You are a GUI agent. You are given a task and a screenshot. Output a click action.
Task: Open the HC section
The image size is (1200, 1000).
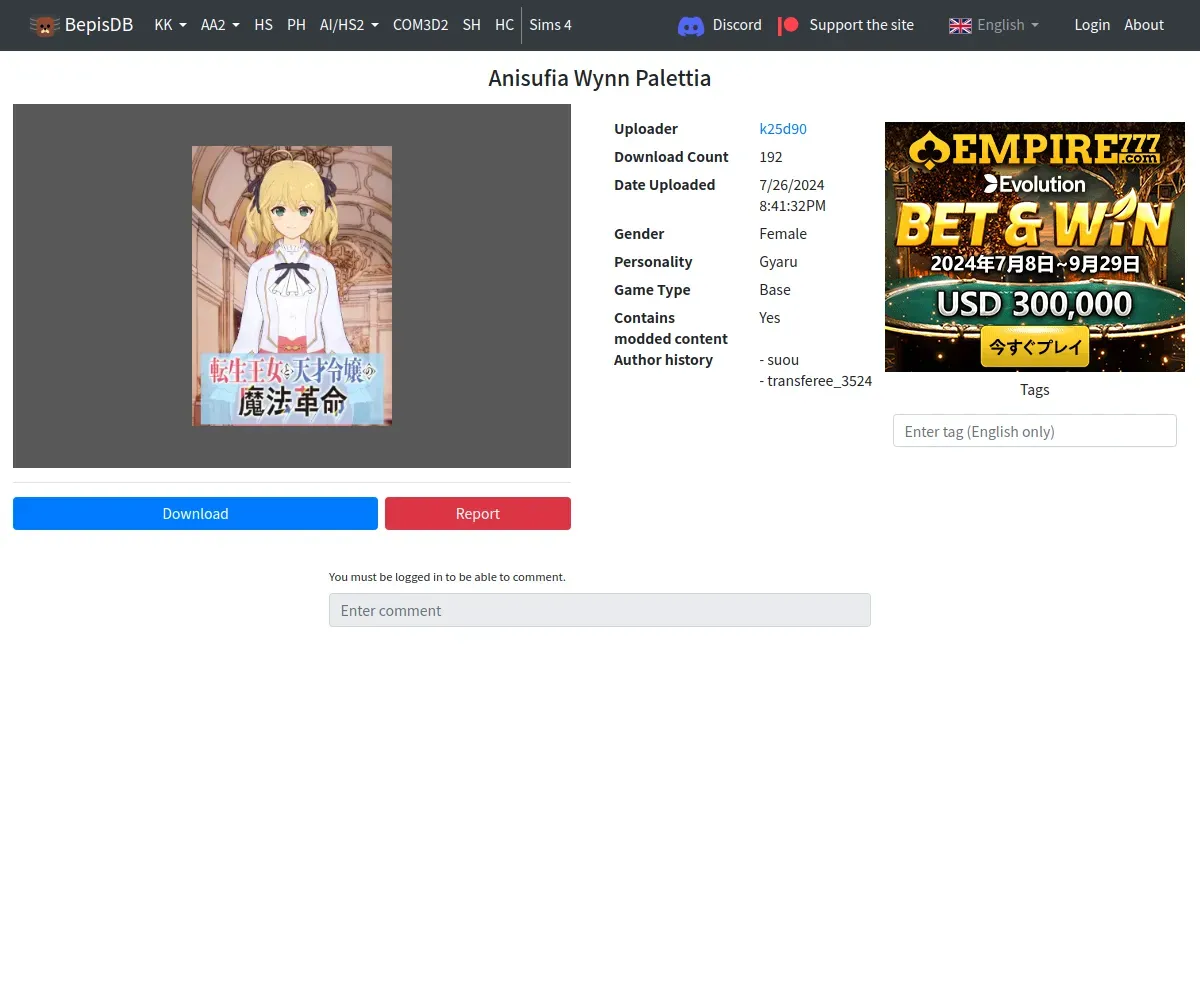tap(505, 25)
